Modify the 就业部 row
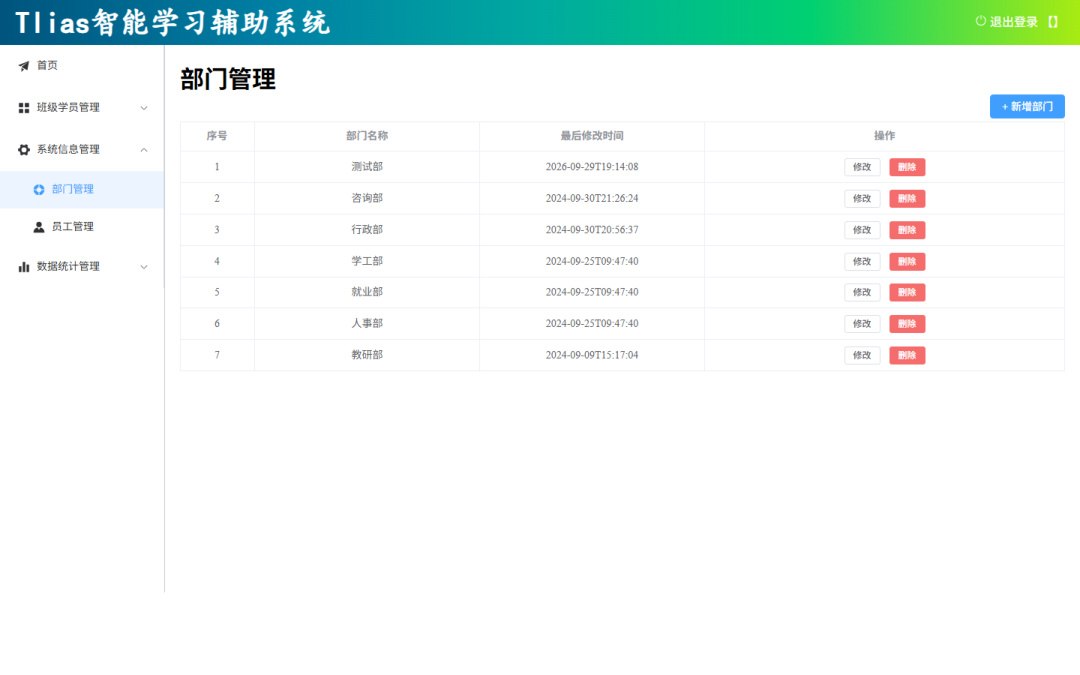This screenshot has width=1080, height=675. pos(862,292)
